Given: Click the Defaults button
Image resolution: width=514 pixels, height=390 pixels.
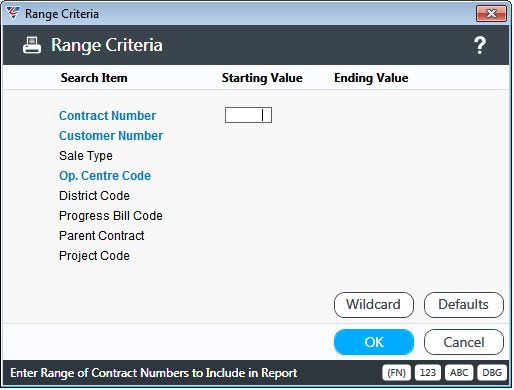Looking at the screenshot, I should coord(464,305).
